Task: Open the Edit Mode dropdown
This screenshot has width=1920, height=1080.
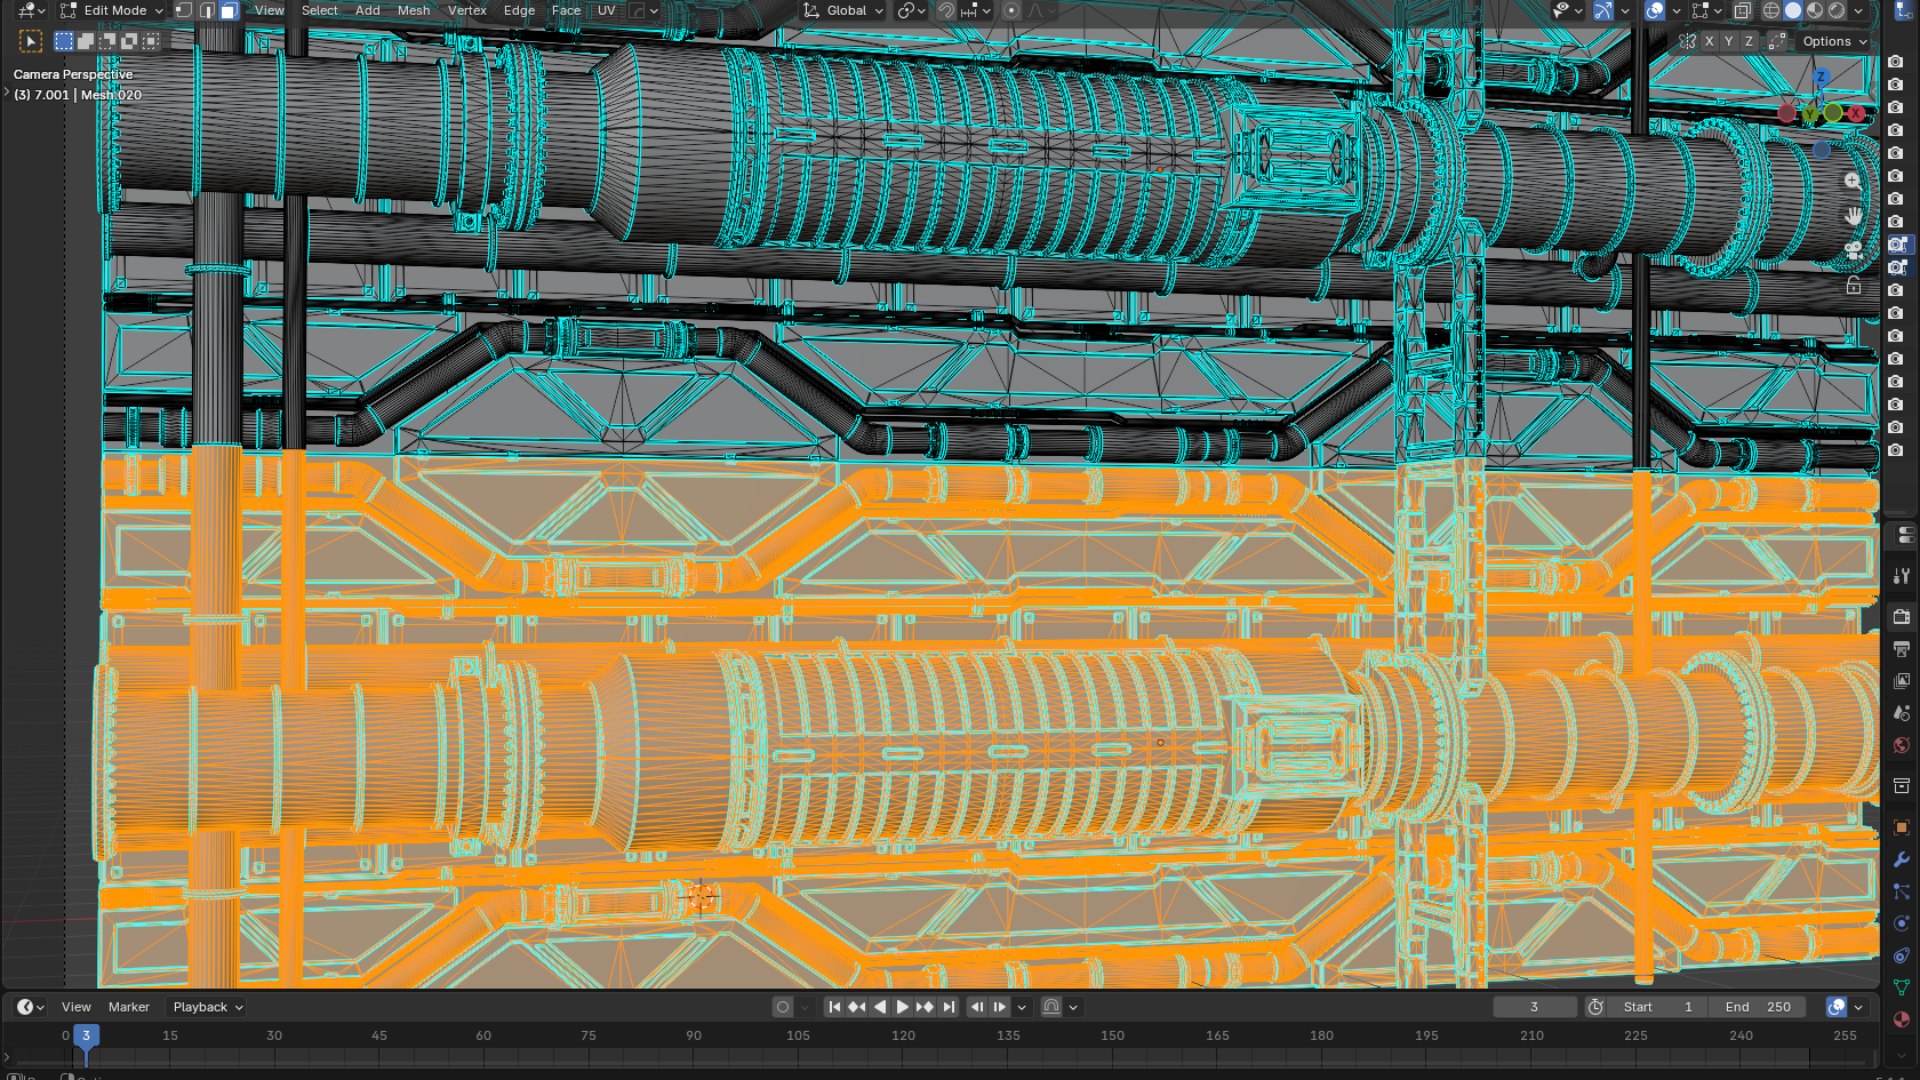Action: 111,11
